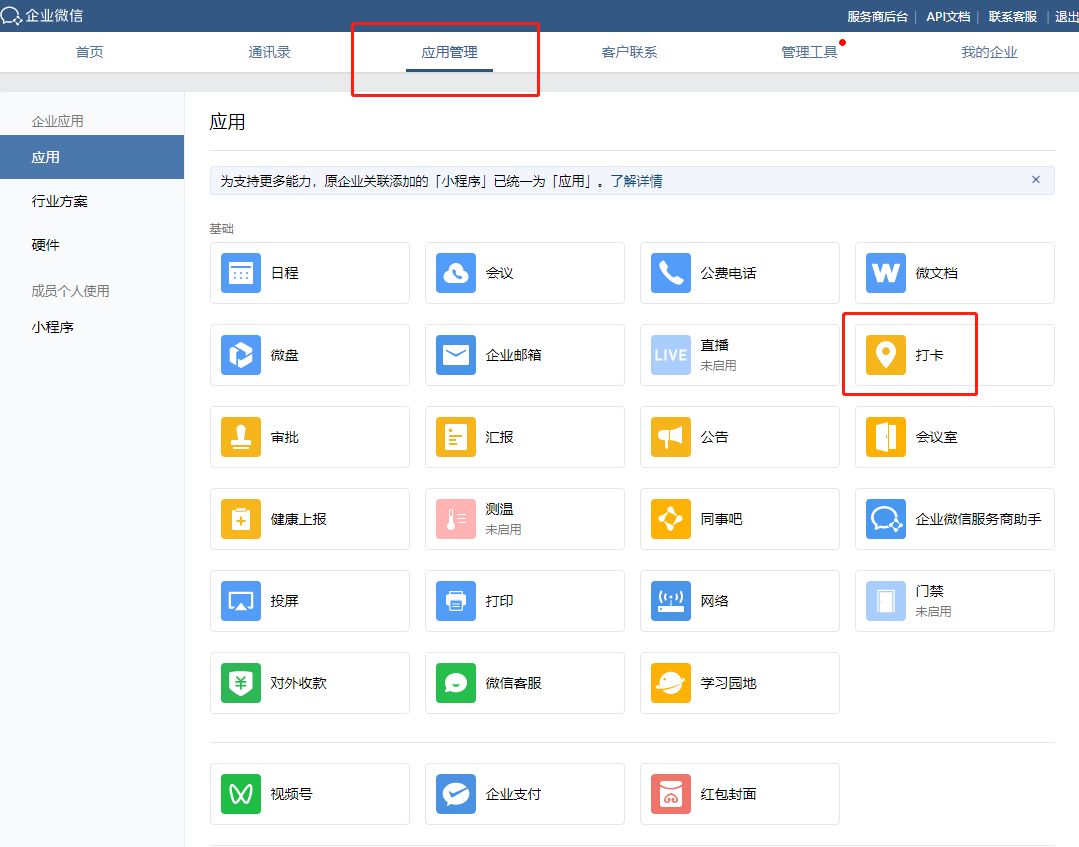The height and width of the screenshot is (847, 1079).
Task: Open the 服务商后台 link
Action: coord(877,17)
